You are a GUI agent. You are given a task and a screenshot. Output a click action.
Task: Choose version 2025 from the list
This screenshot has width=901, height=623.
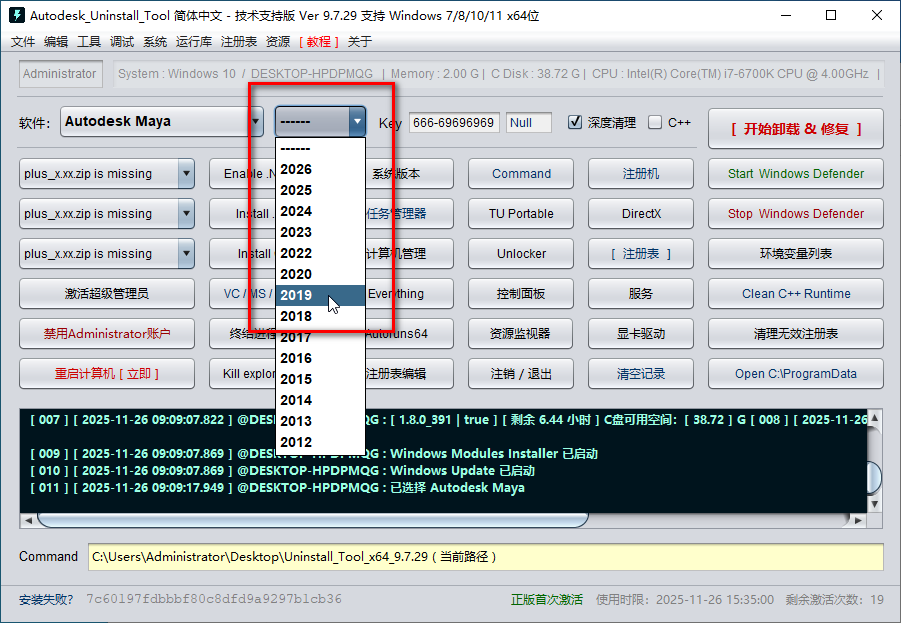(x=320, y=190)
